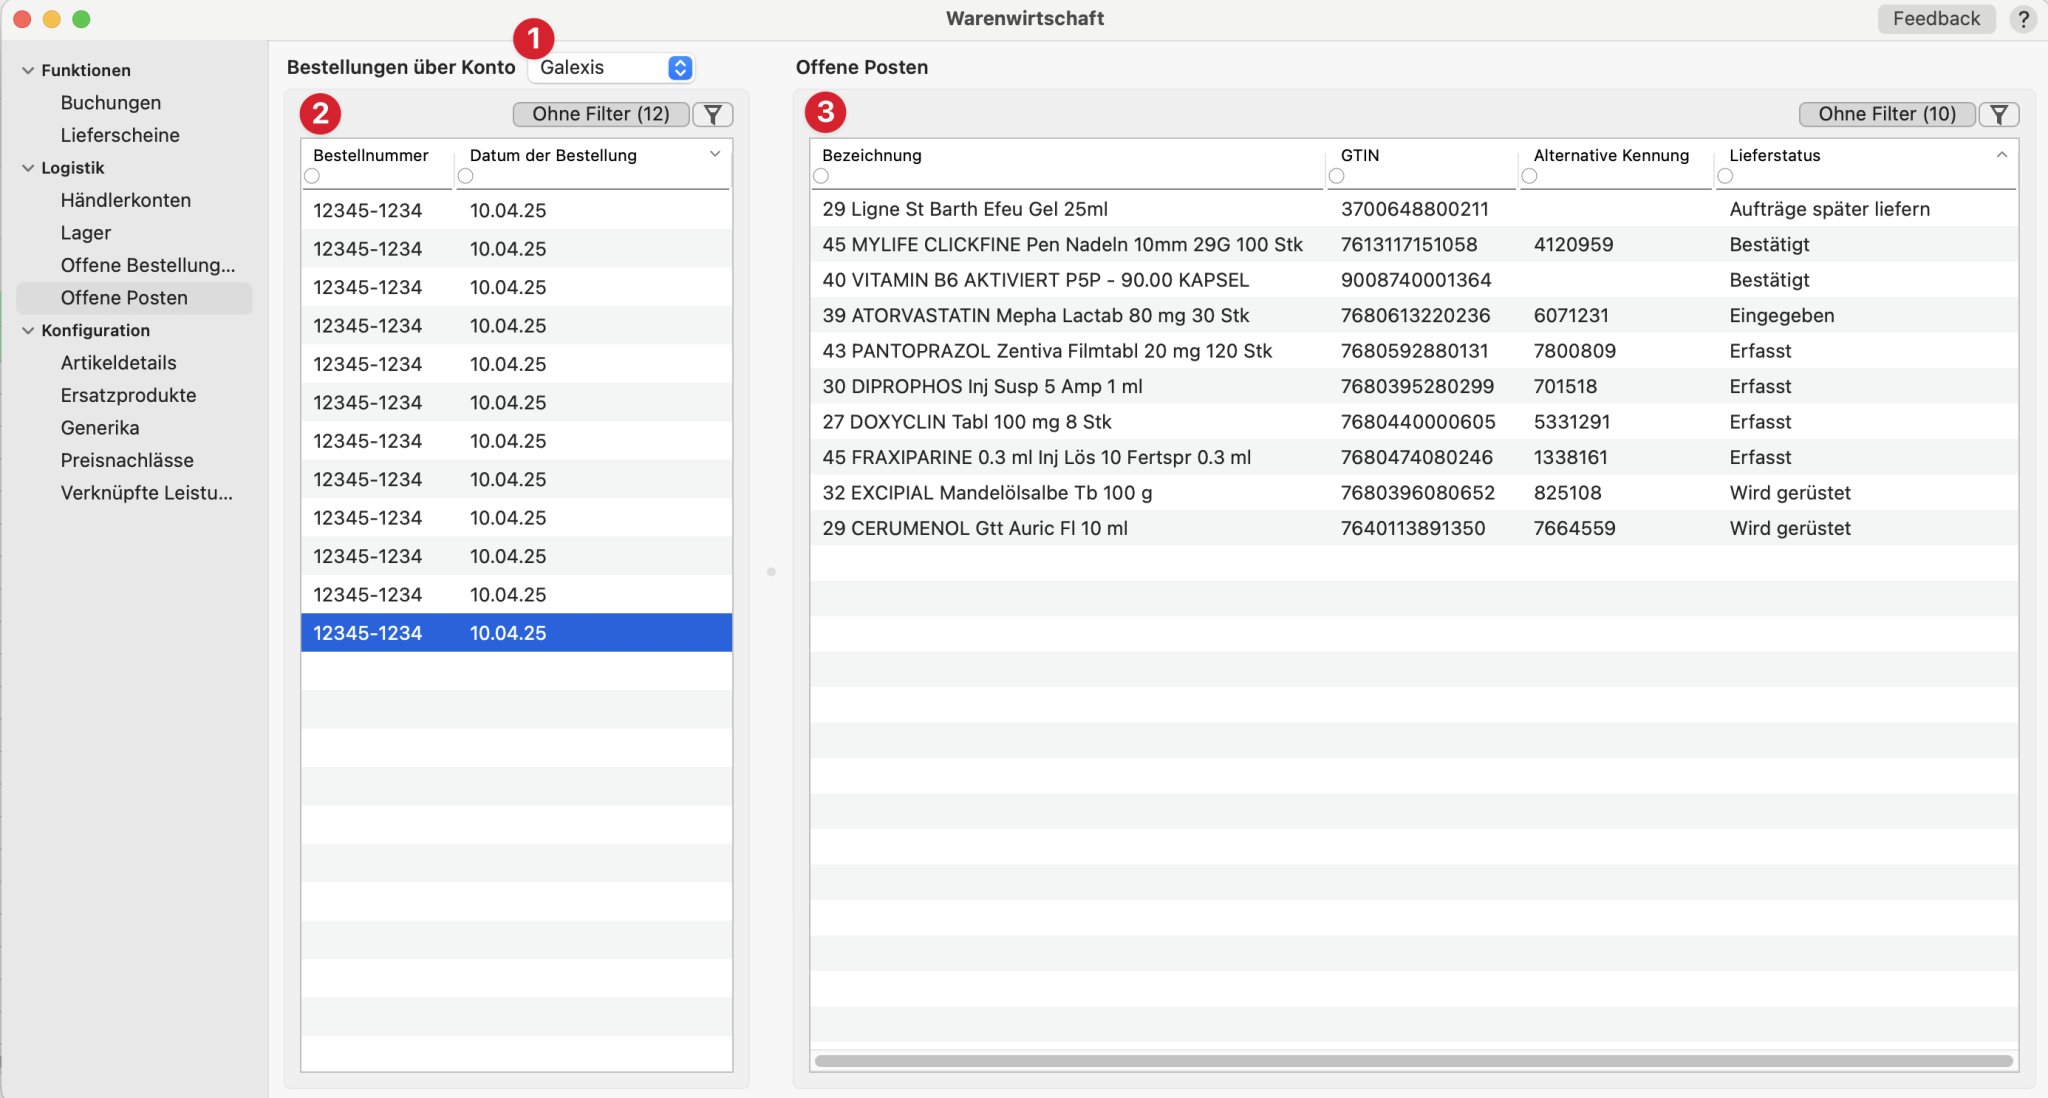This screenshot has width=2048, height=1098.
Task: Click alternative Kennung 7664559
Action: (x=1575, y=528)
